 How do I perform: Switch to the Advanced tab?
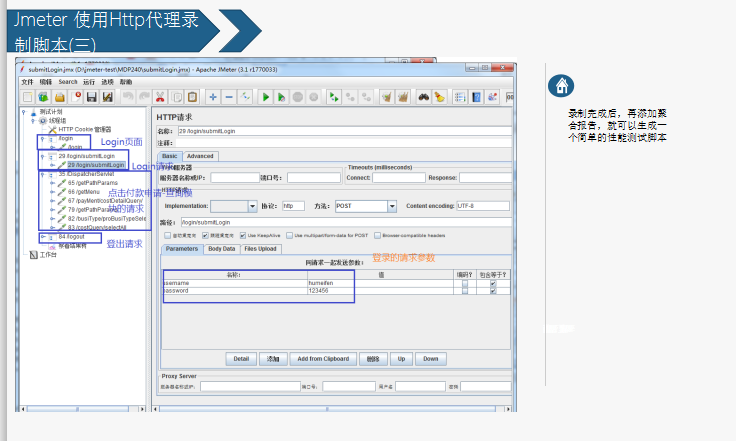[x=200, y=156]
